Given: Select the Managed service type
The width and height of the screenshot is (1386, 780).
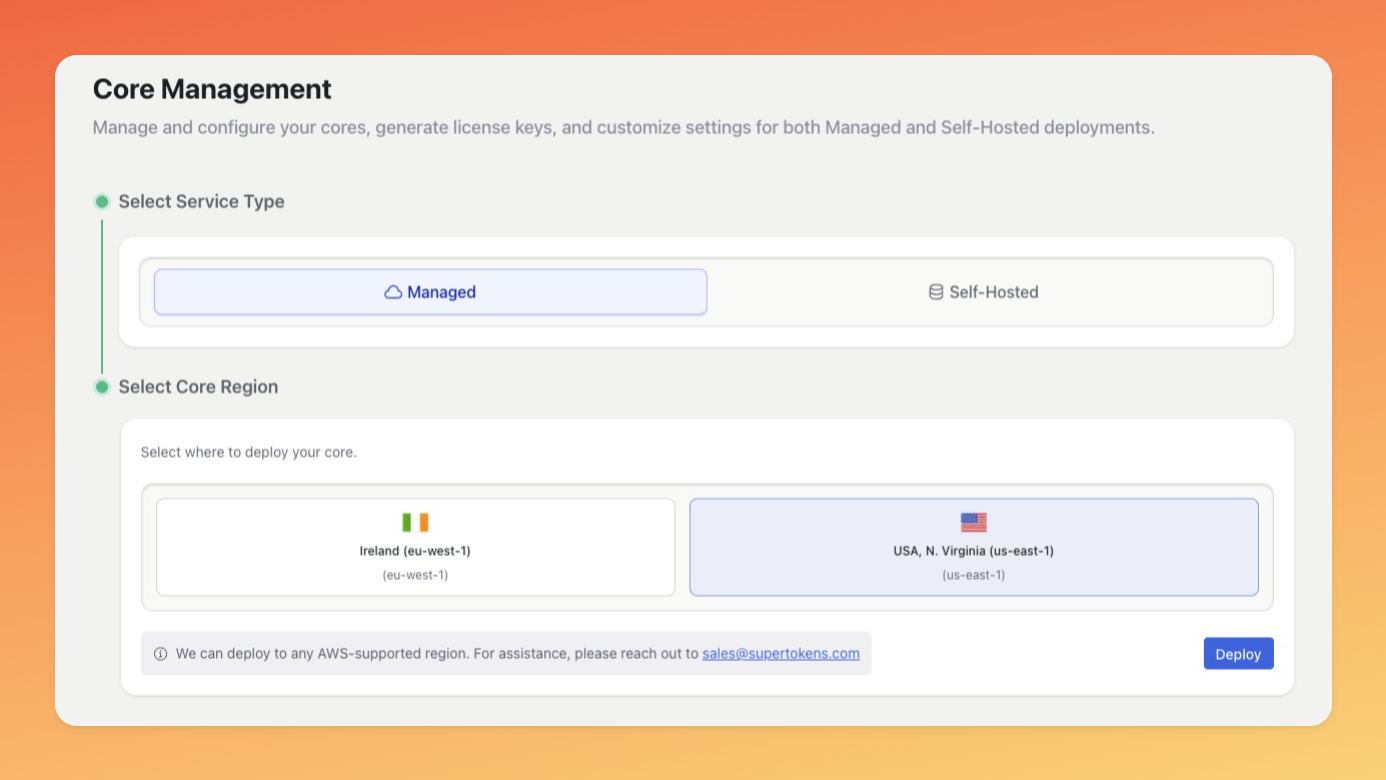Looking at the screenshot, I should pos(430,292).
